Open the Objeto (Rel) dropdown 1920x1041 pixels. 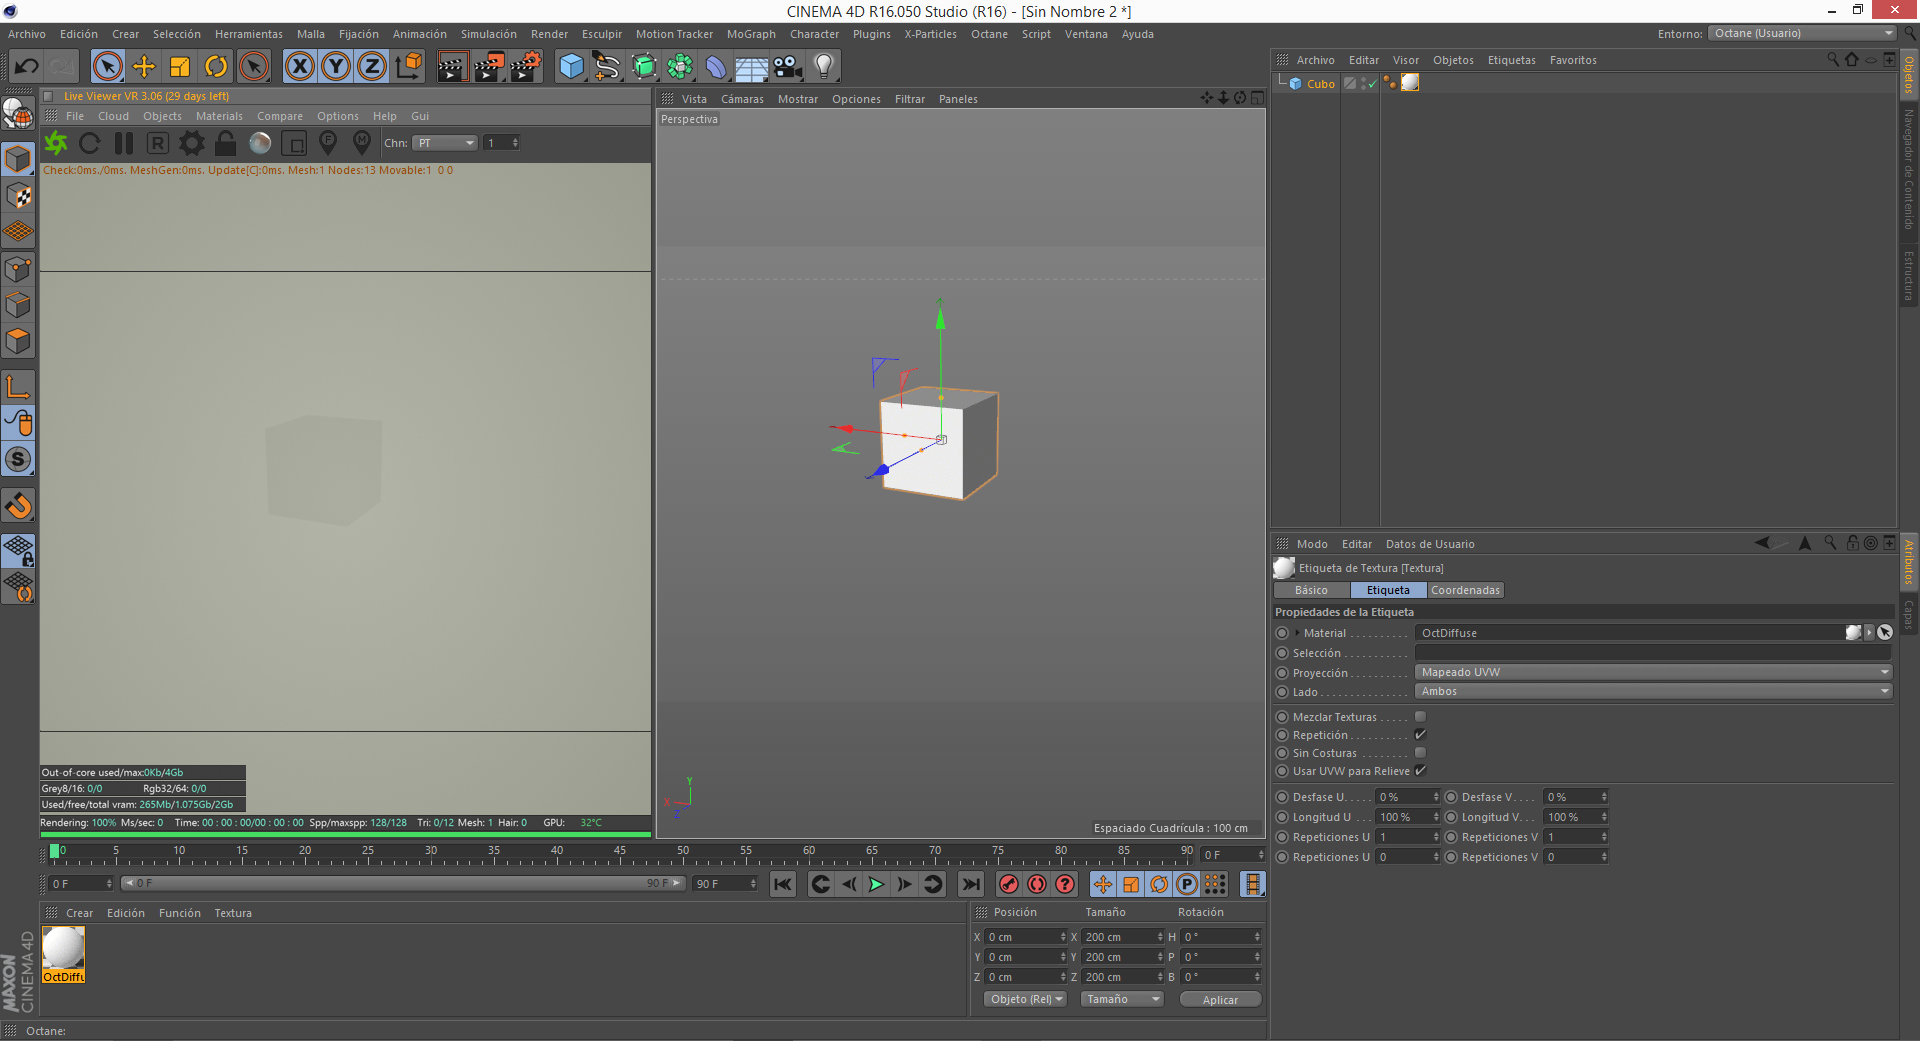(x=1026, y=999)
